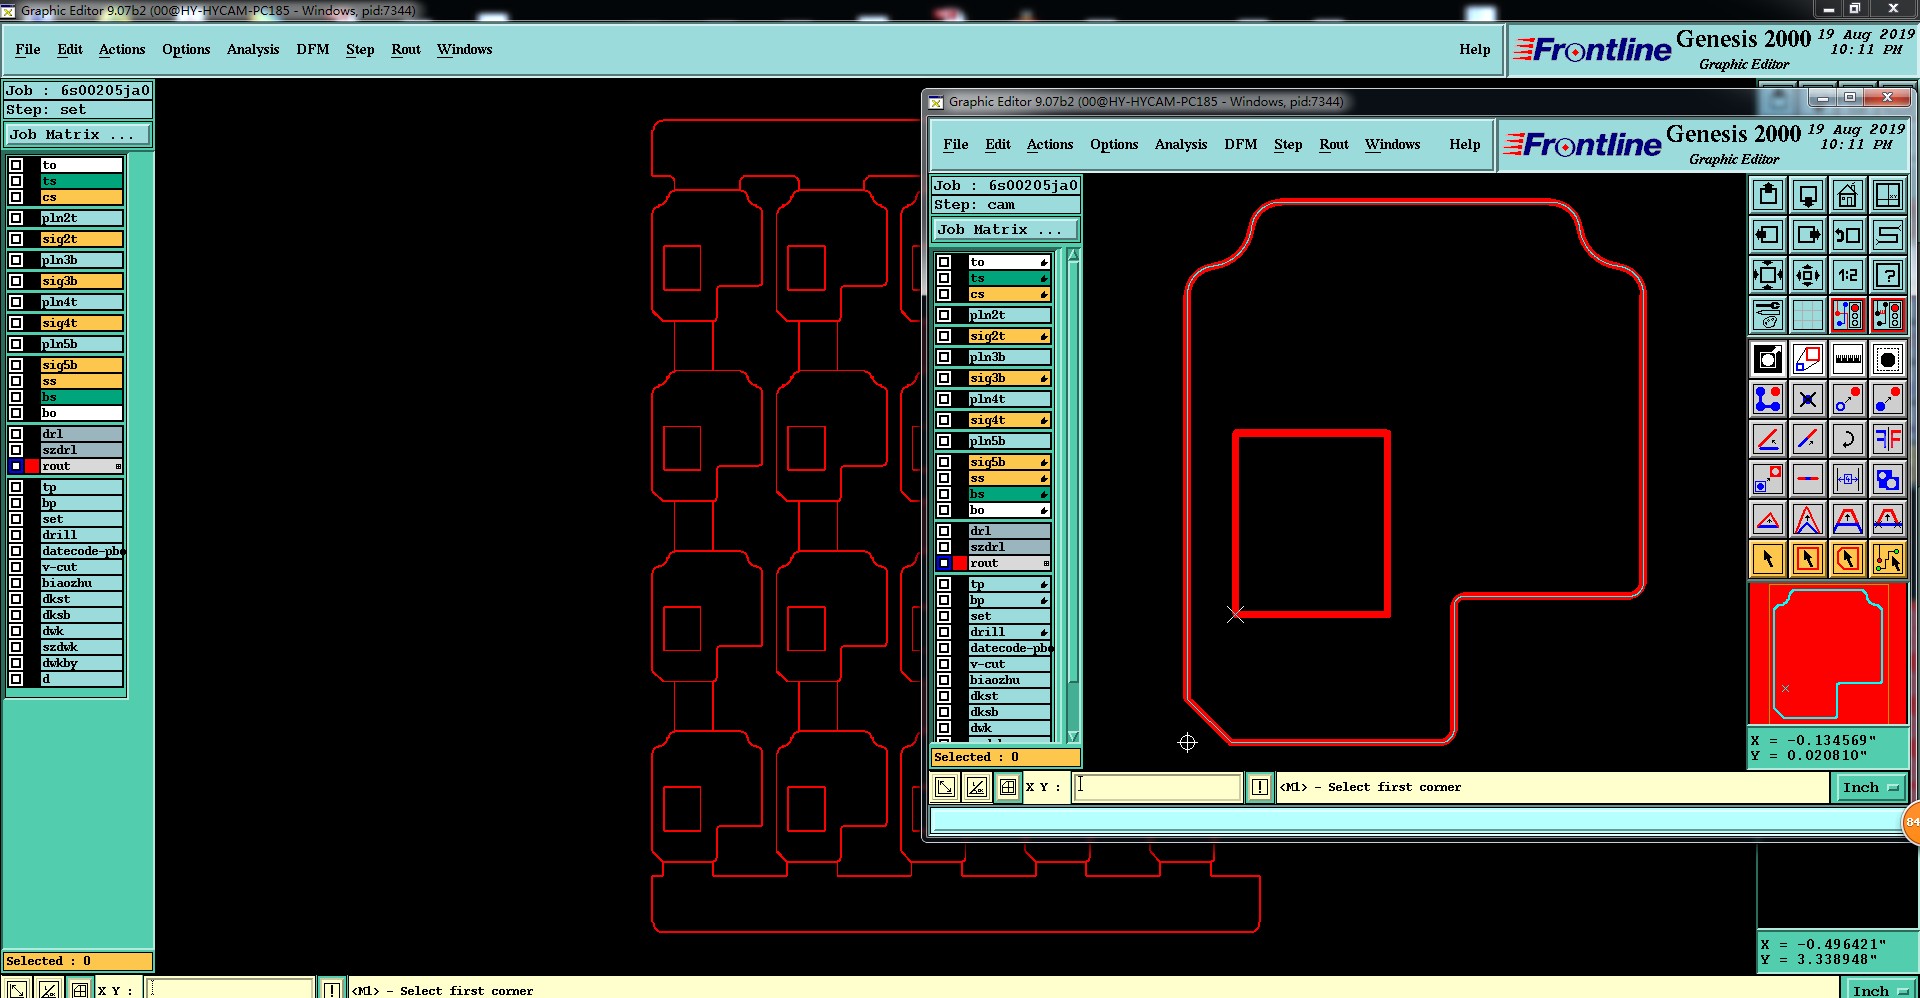Toggle 'sig2t' layer checkbox in cam window
The image size is (1920, 998).
coord(943,336)
